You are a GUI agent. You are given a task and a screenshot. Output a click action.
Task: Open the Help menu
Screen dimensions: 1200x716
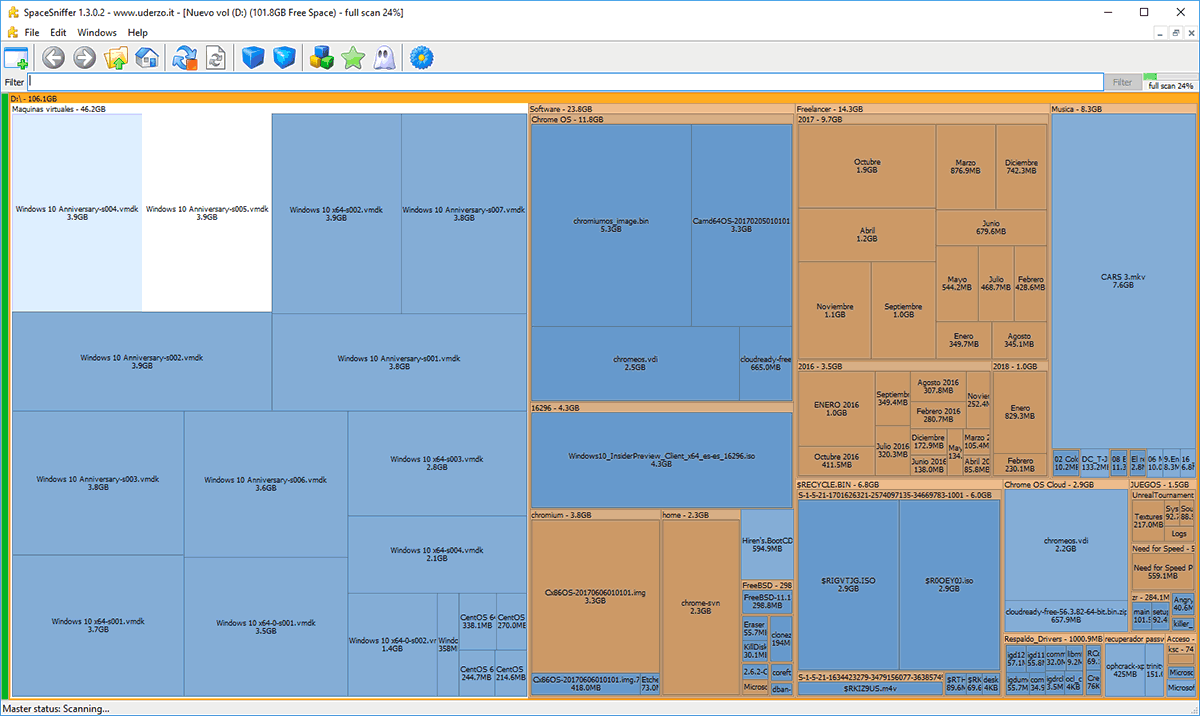137,32
